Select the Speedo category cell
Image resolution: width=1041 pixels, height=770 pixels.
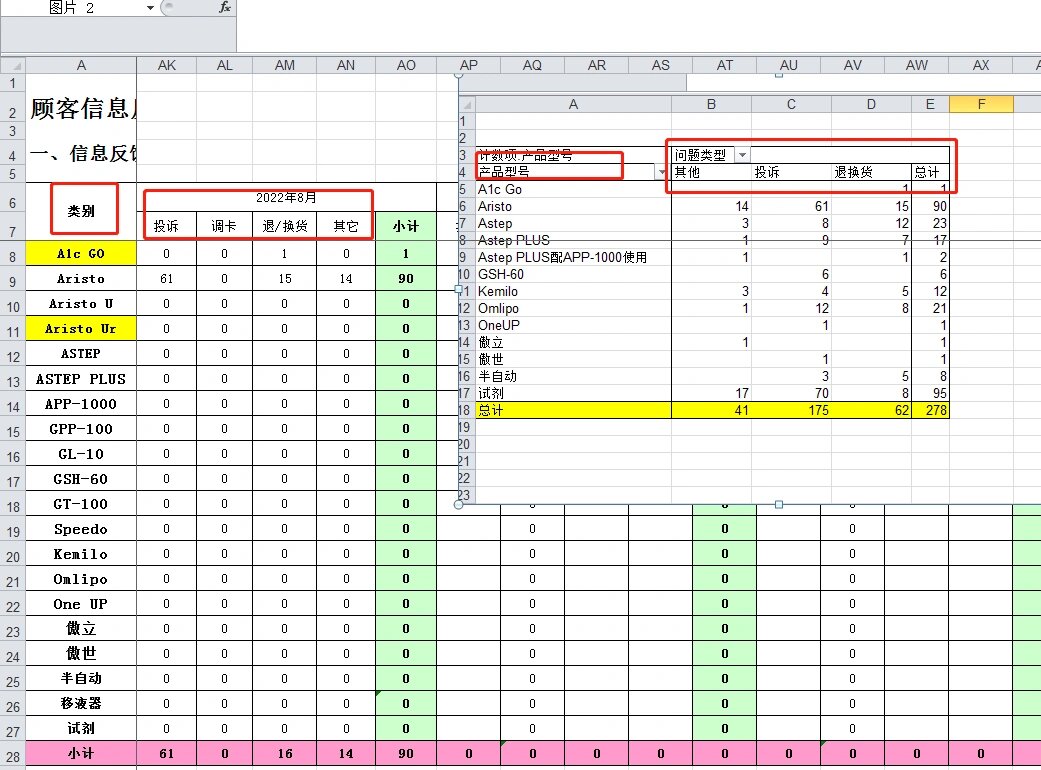pyautogui.click(x=81, y=529)
